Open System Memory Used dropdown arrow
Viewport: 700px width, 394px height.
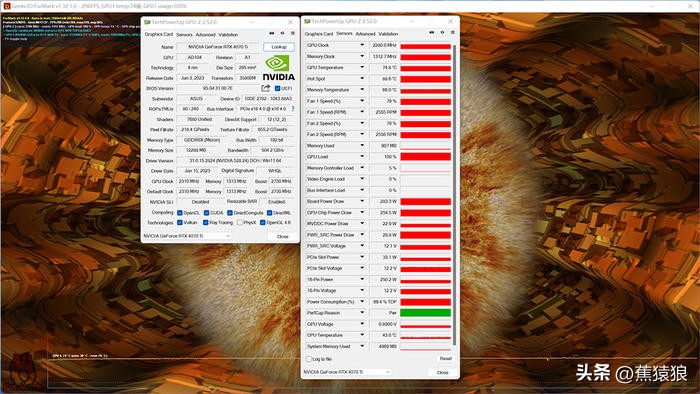coord(362,346)
